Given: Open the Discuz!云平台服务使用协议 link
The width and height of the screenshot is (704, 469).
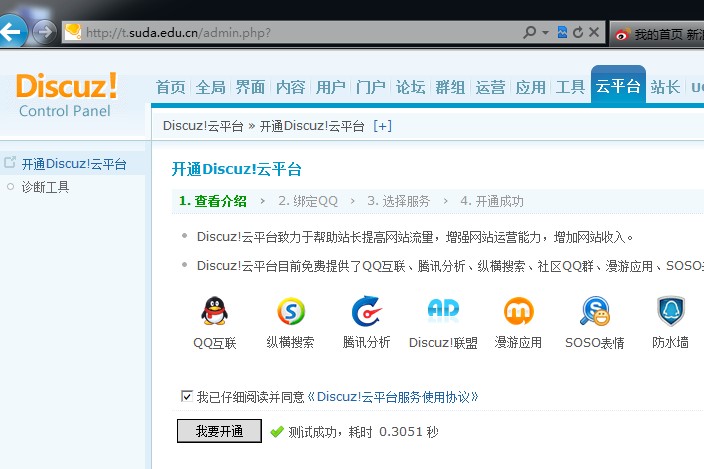Looking at the screenshot, I should (x=392, y=397).
